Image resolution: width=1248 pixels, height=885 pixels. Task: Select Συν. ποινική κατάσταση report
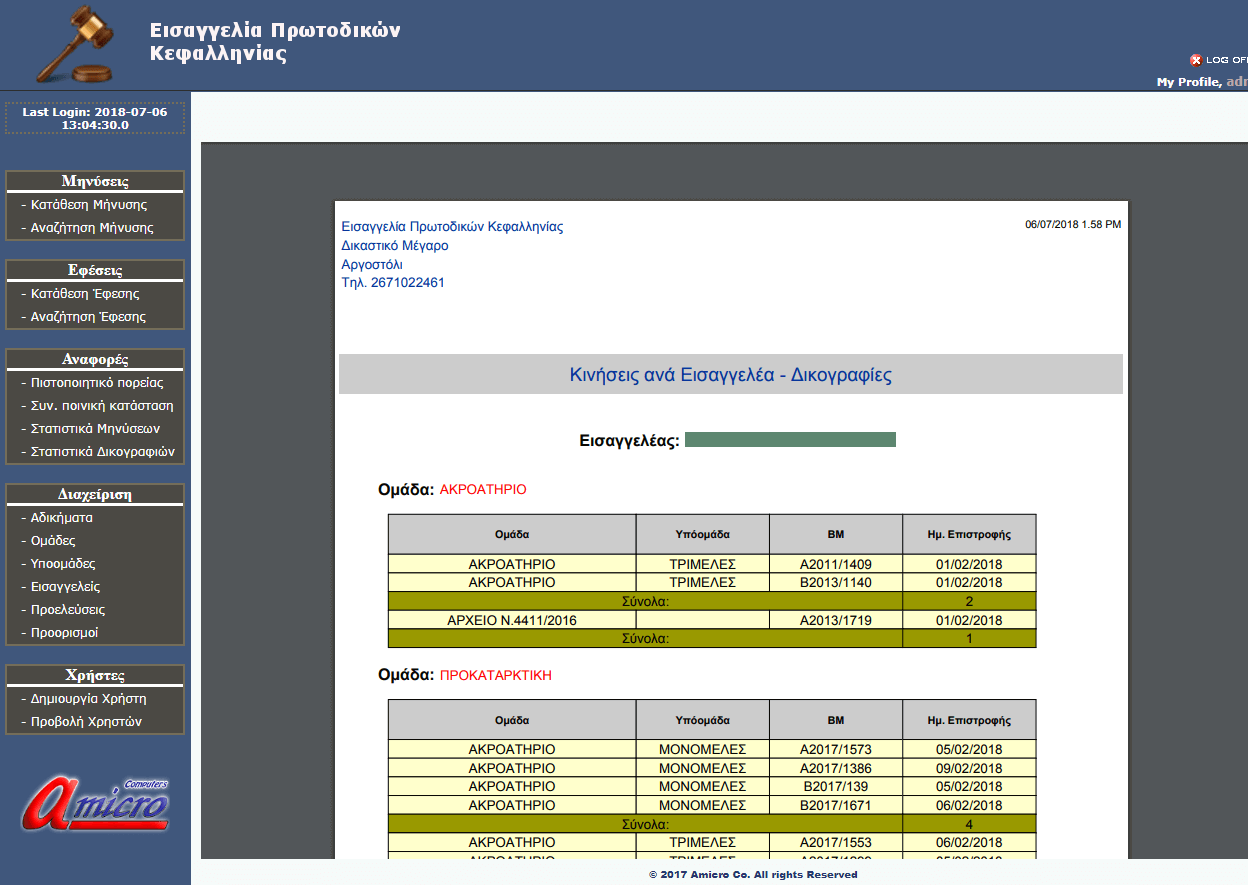point(102,406)
